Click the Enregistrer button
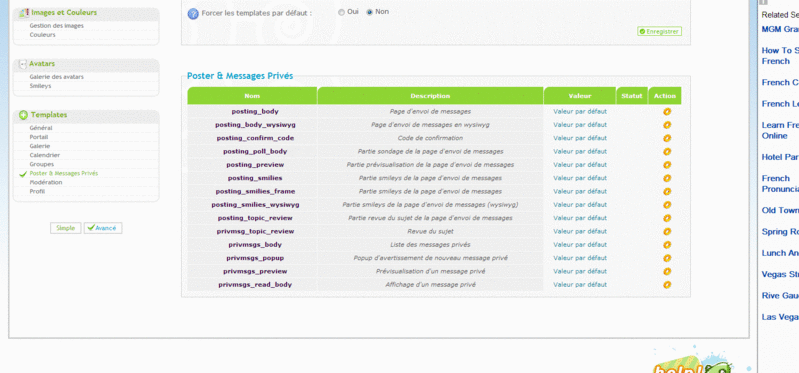This screenshot has height=373, width=799. point(659,32)
